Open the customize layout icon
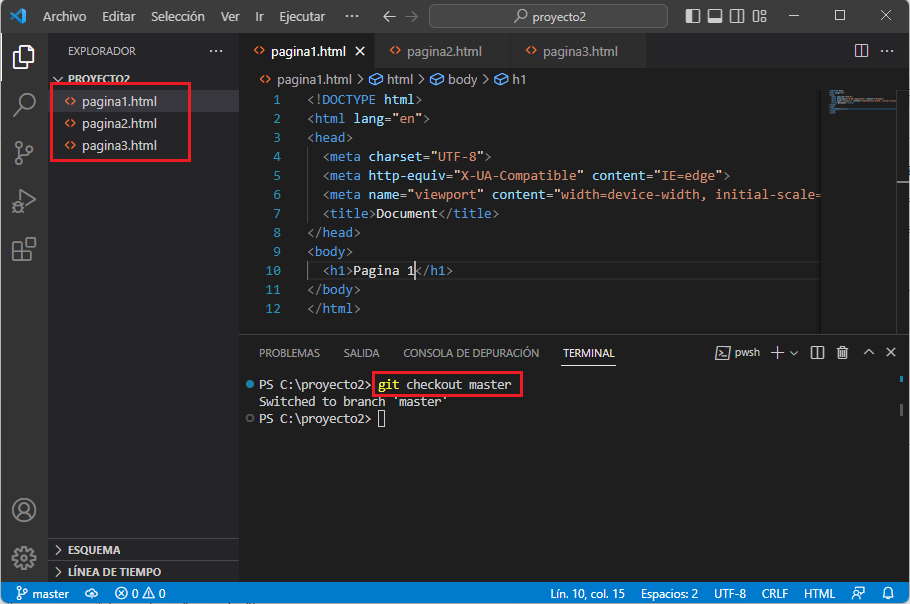The height and width of the screenshot is (604, 910). pos(759,16)
